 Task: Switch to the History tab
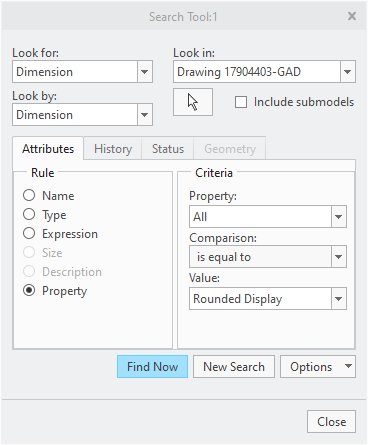point(113,149)
